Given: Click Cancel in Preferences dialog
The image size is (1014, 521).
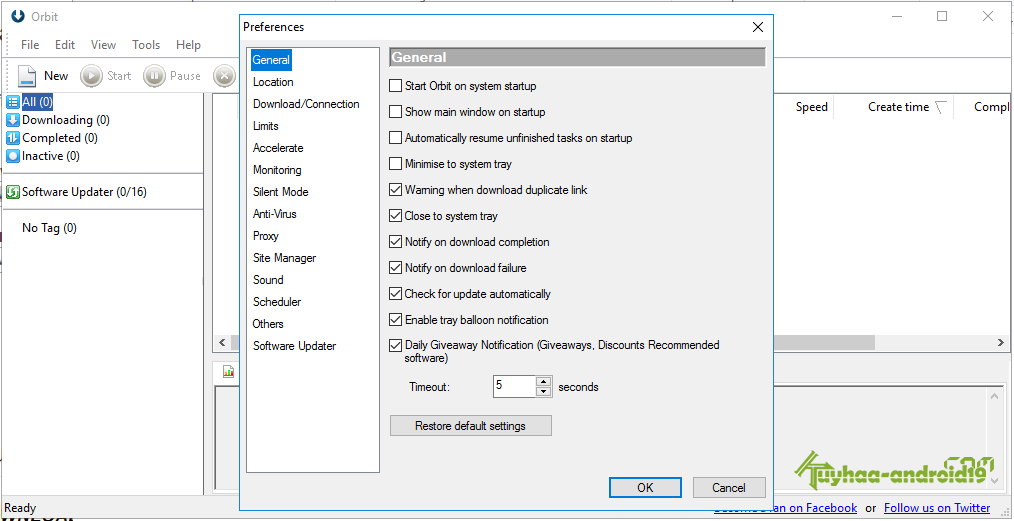Looking at the screenshot, I should (729, 487).
